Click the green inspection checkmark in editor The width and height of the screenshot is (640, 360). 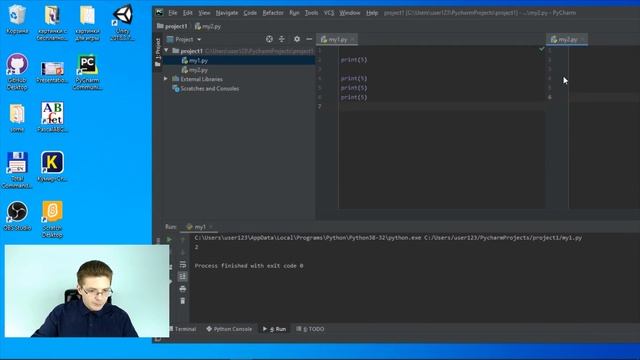(542, 49)
